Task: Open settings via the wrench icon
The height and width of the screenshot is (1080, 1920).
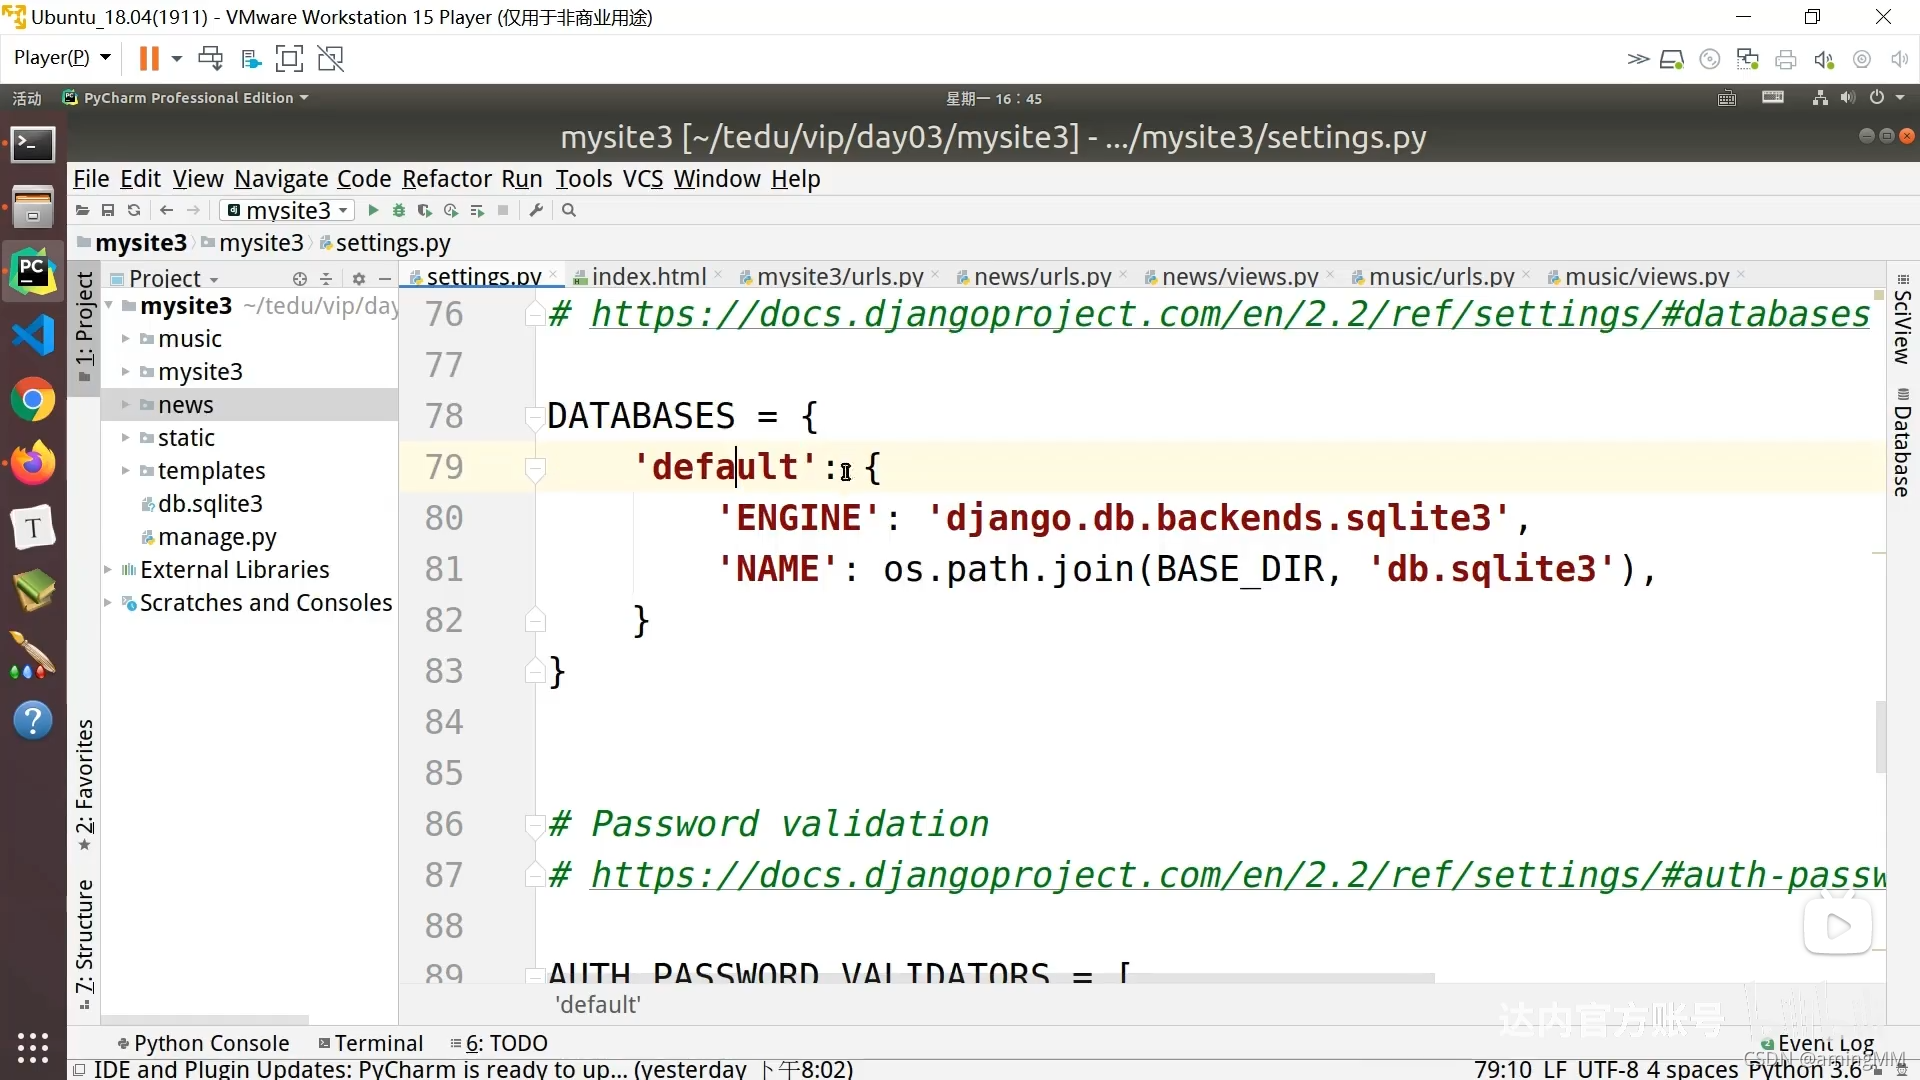Action: point(536,211)
